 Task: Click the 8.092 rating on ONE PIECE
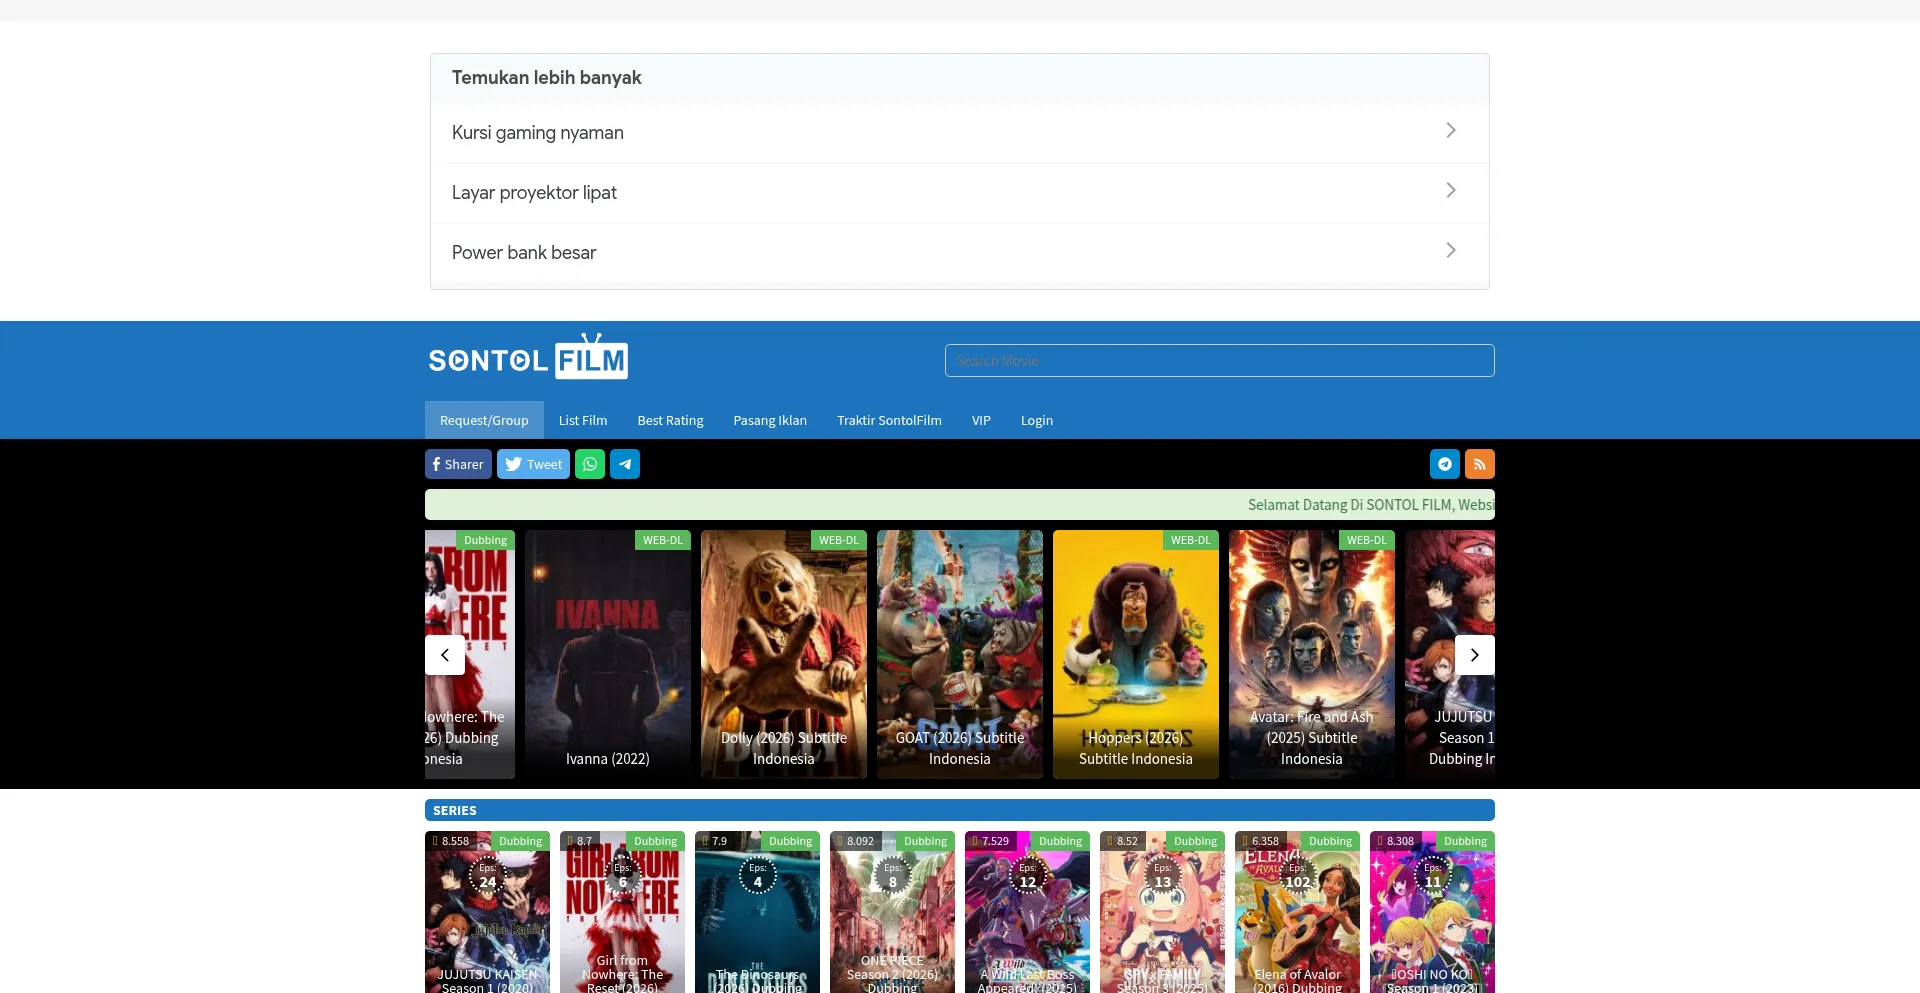[856, 841]
